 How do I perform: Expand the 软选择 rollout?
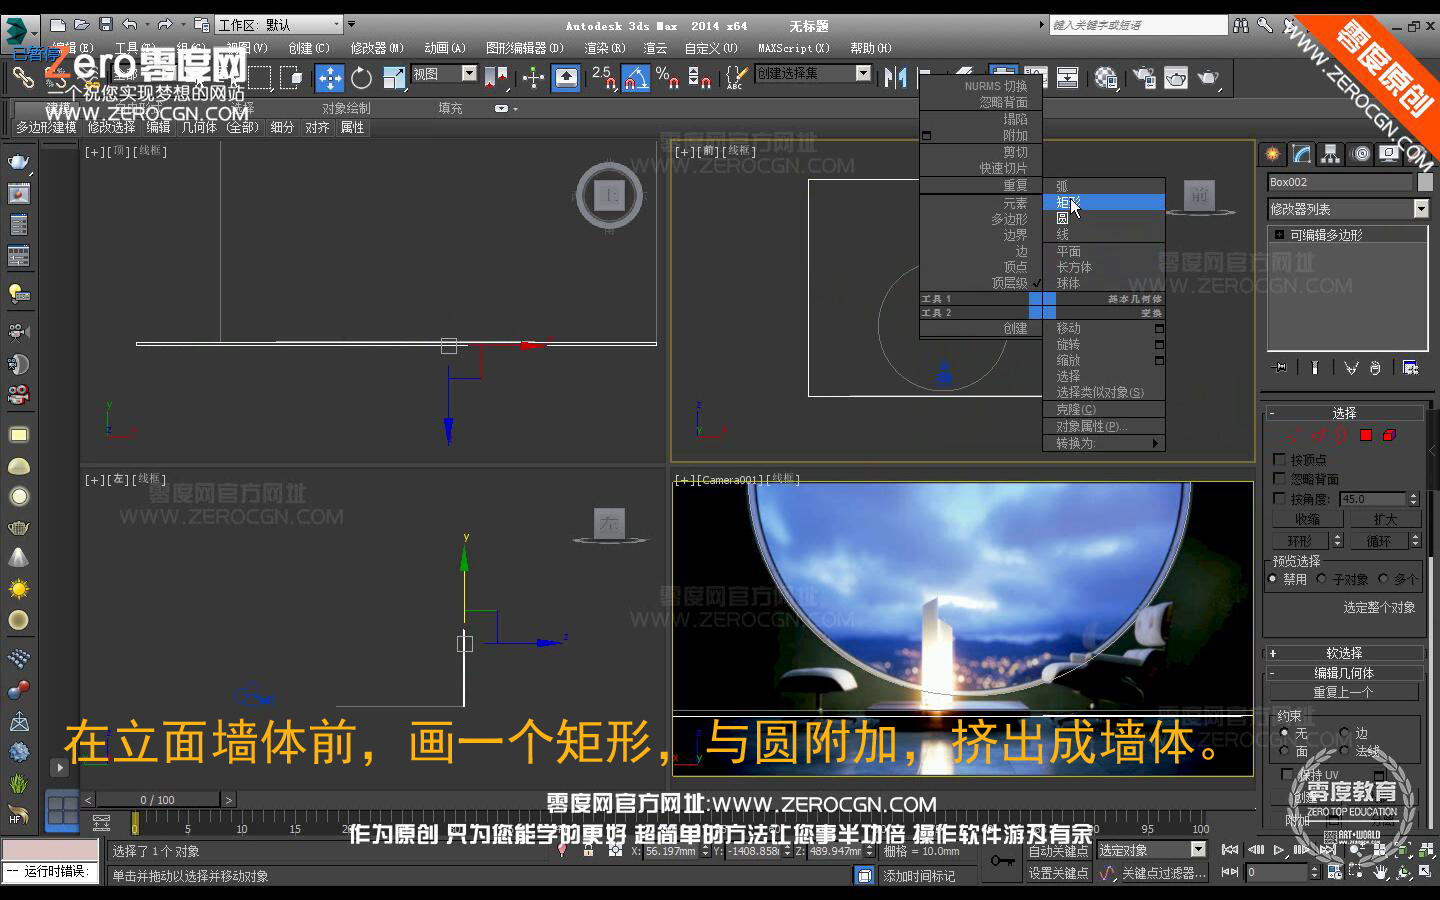coord(1344,653)
